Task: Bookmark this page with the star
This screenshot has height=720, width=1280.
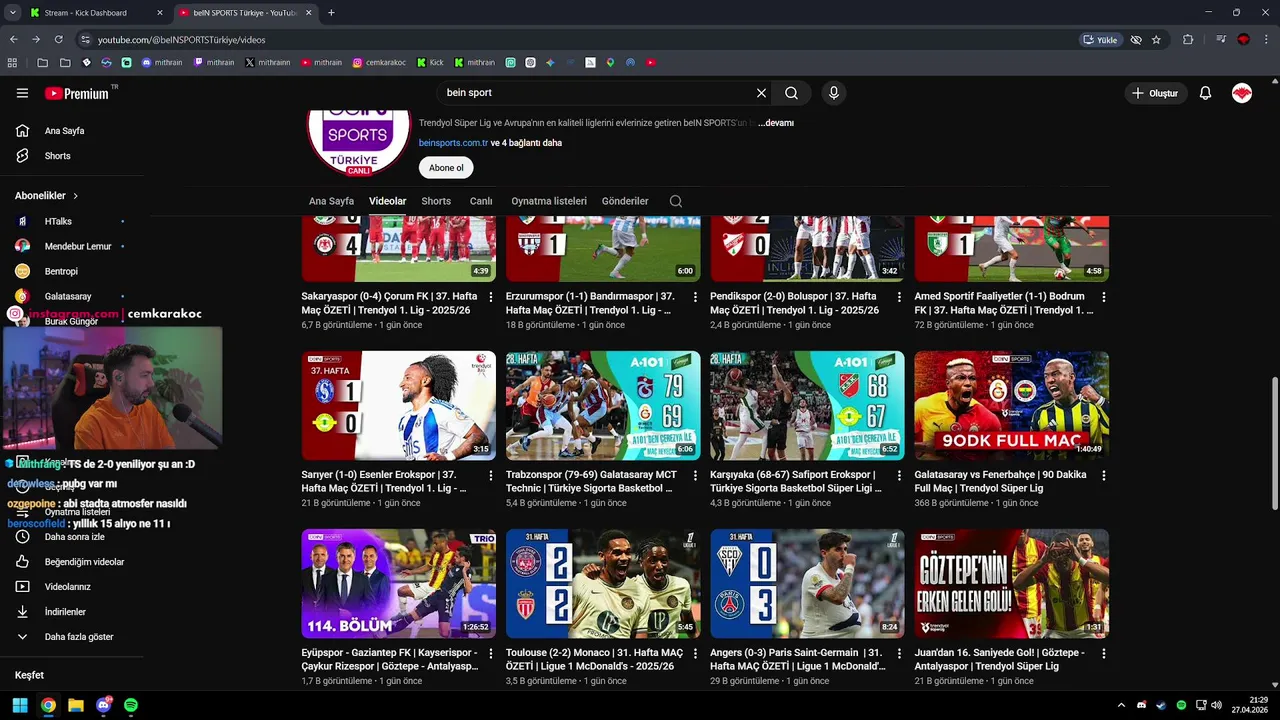Action: coord(1157,40)
